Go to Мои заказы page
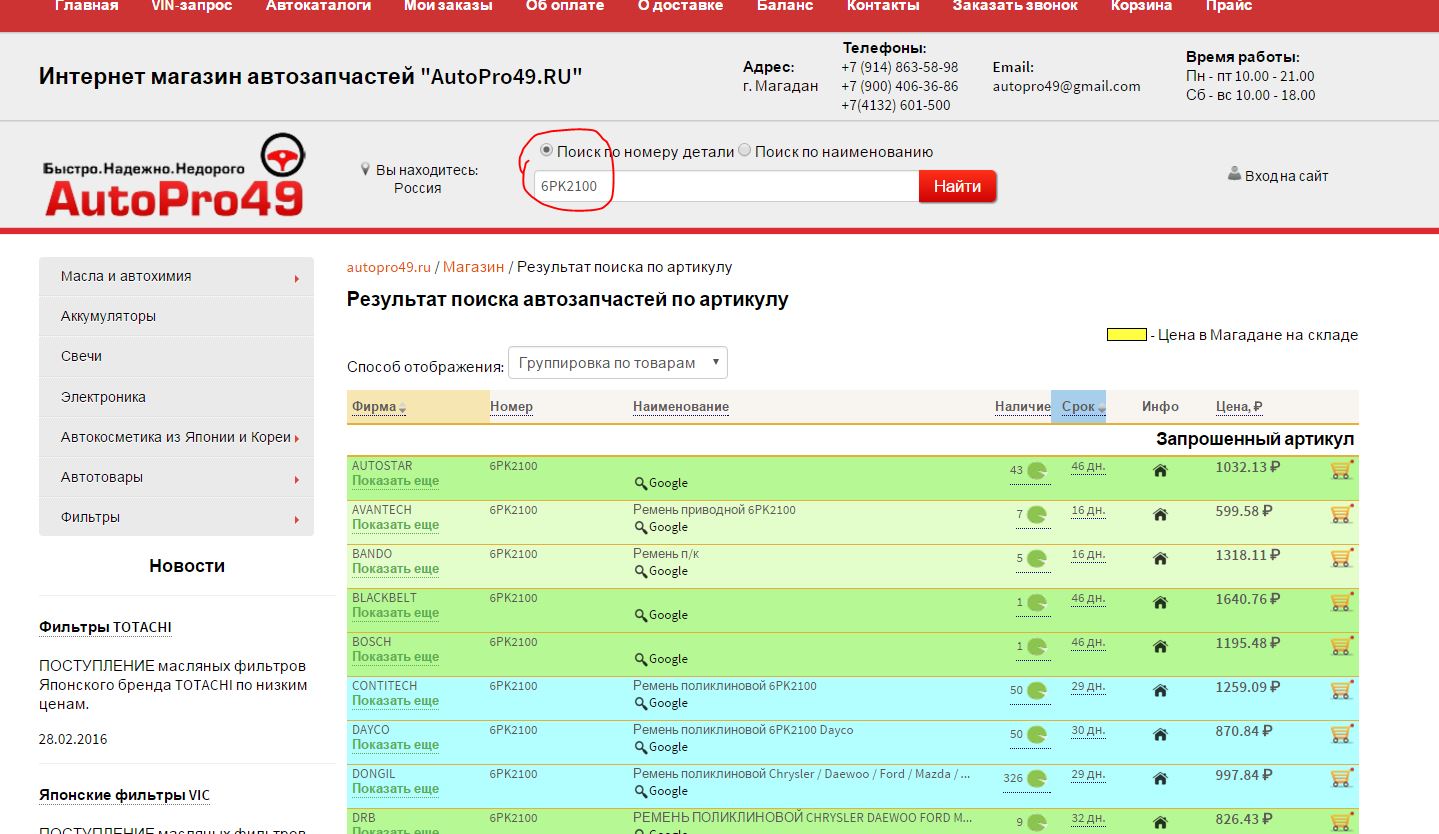This screenshot has width=1439, height=834. tap(448, 6)
